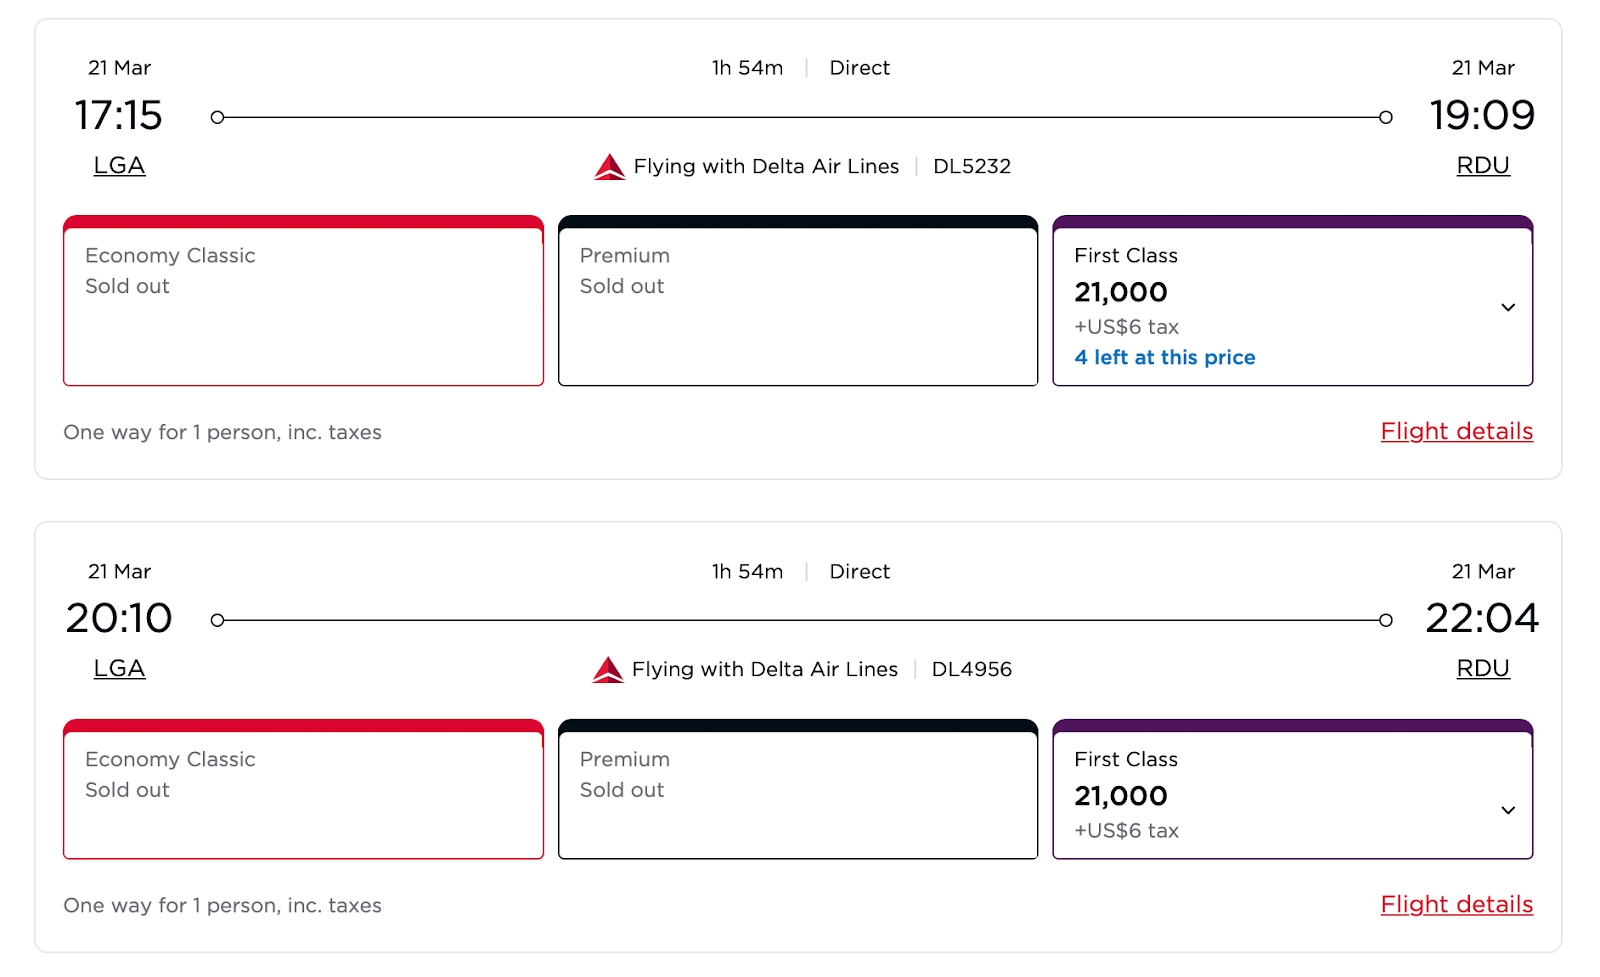
Task: Click departure endpoint marker of 17:15 route line
Action: 217,118
